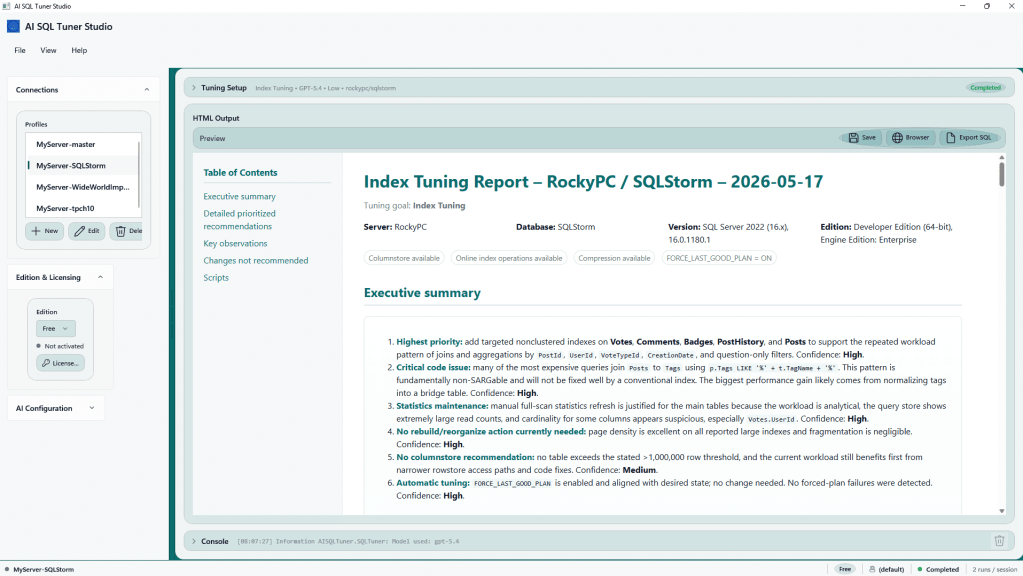Select the MyServer-WideWorldImp... profile
1023x576 pixels.
tap(82, 187)
